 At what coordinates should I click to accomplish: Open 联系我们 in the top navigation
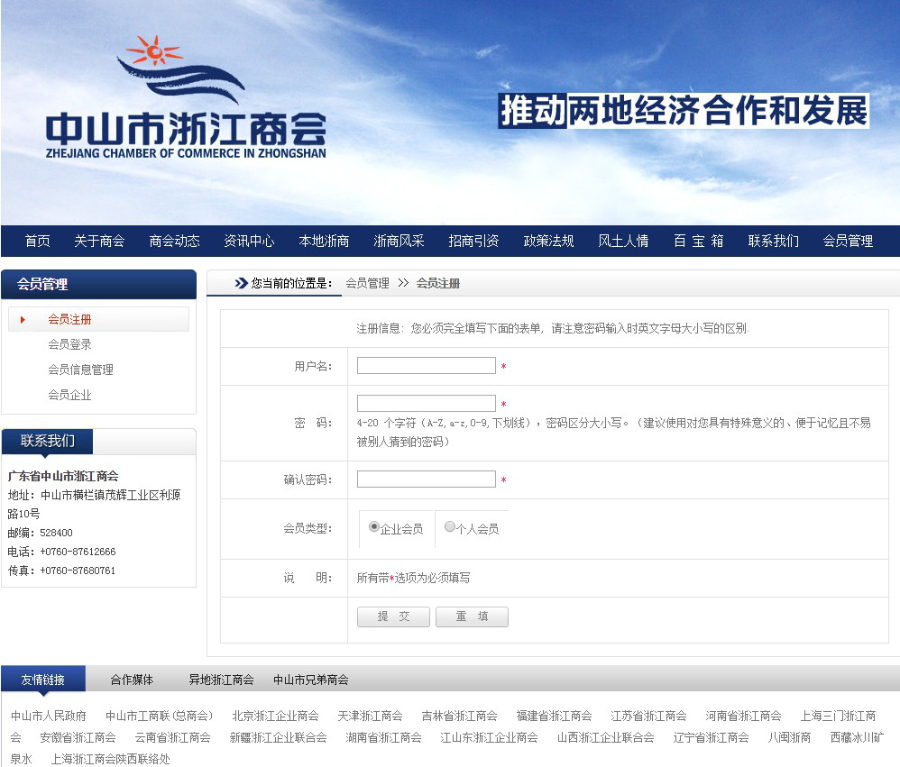pyautogui.click(x=773, y=241)
